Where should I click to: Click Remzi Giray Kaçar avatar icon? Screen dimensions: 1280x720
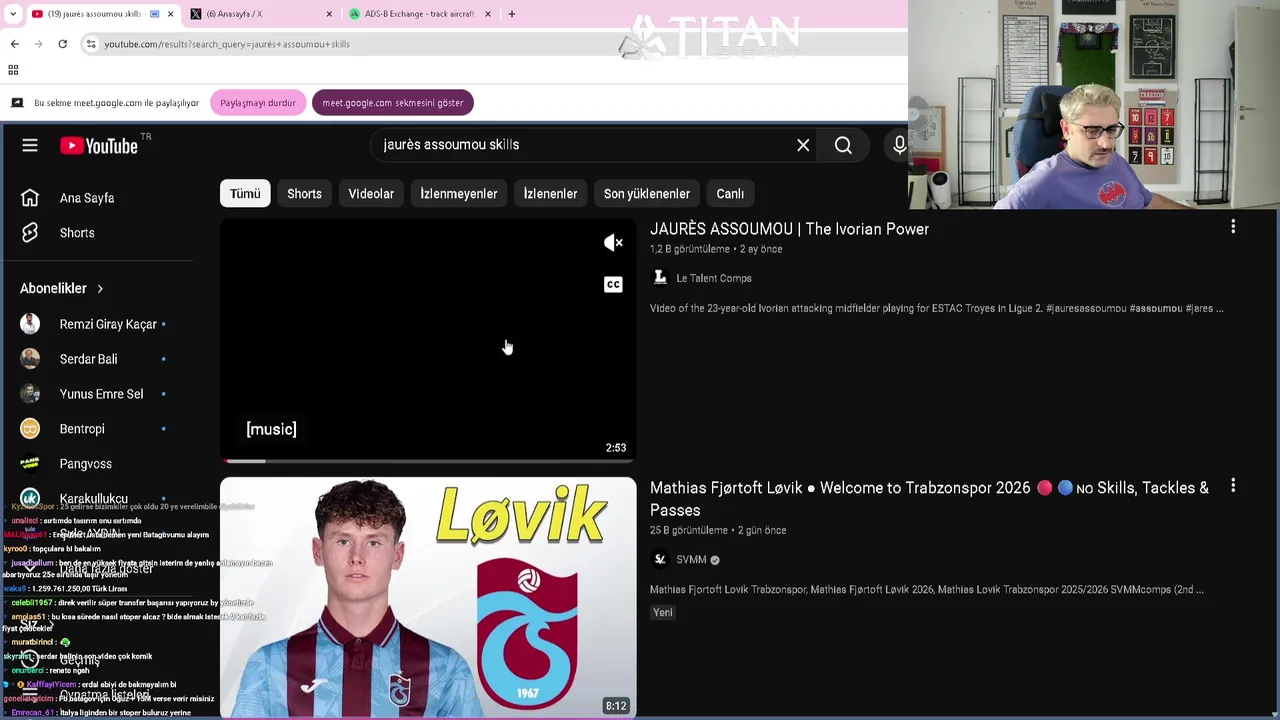(x=30, y=324)
